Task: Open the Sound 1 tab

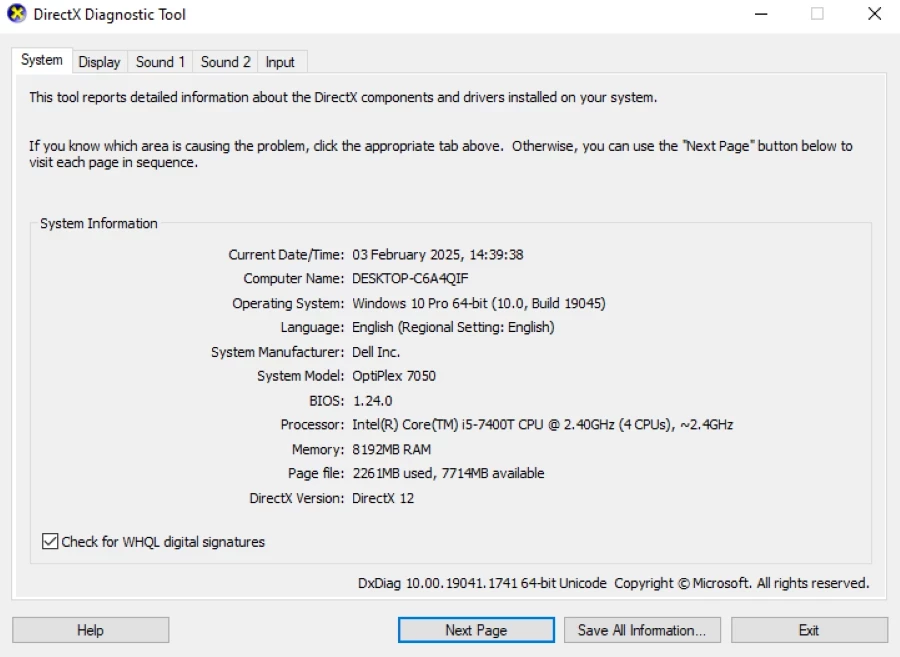Action: (x=160, y=61)
